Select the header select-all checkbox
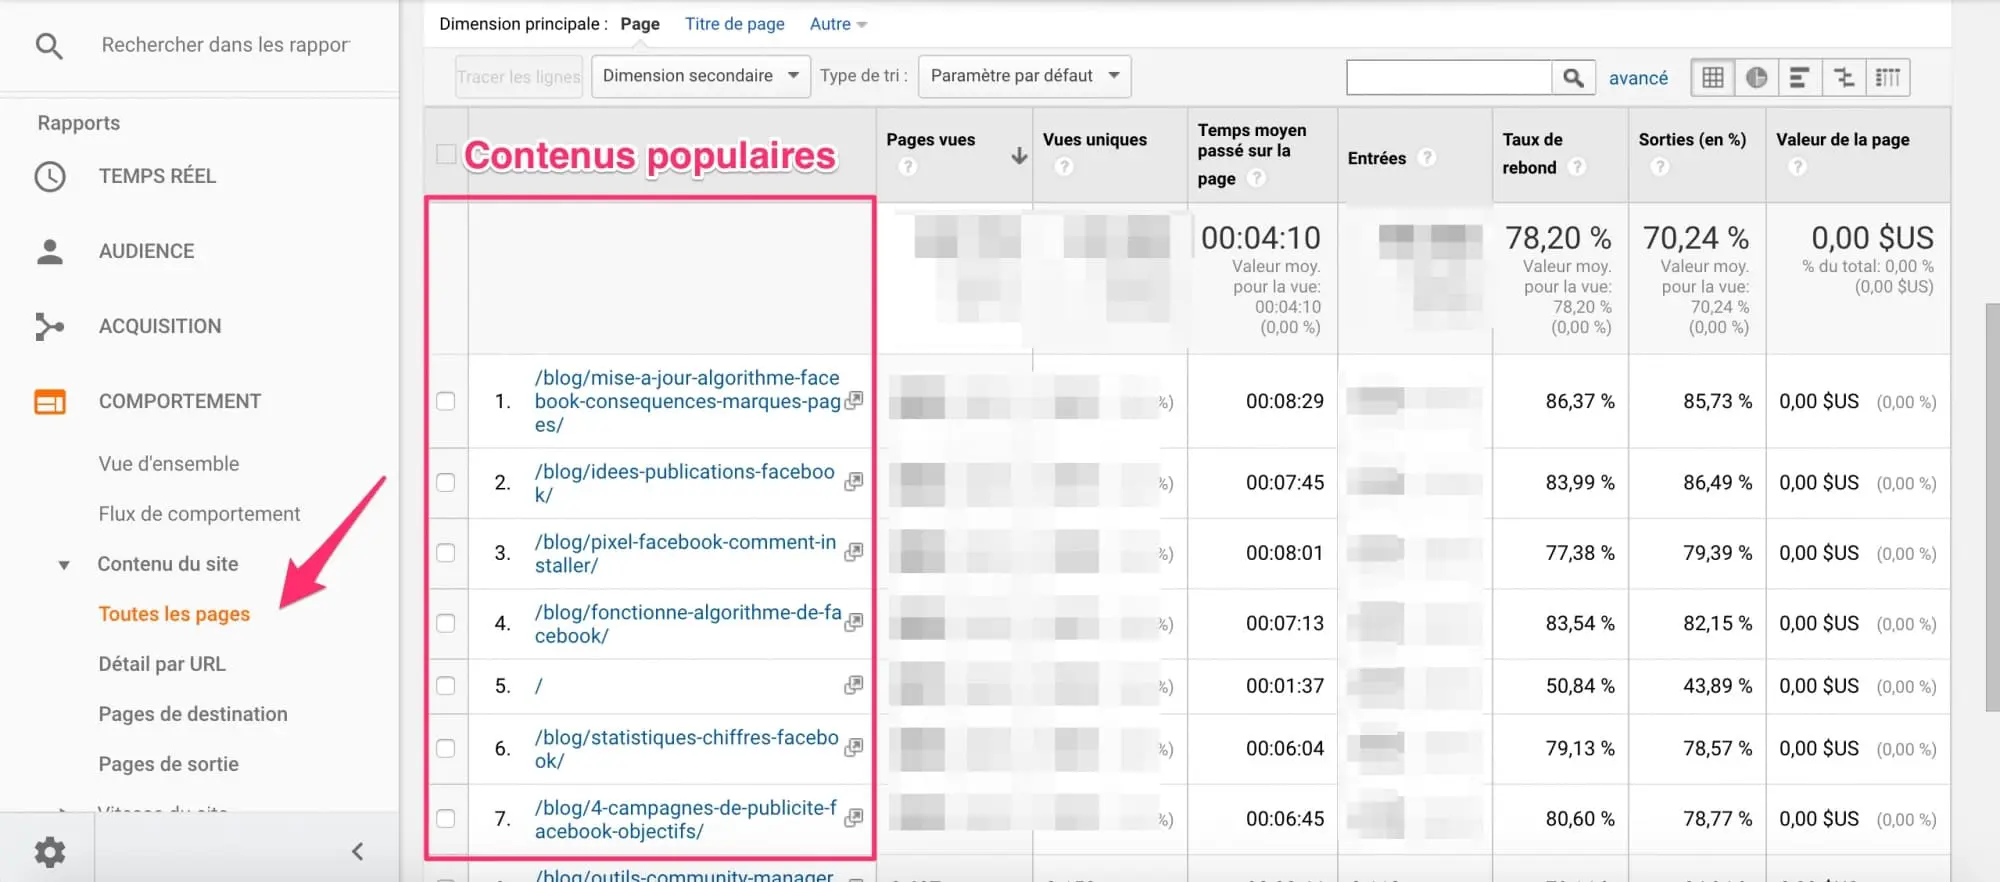This screenshot has height=882, width=2000. click(446, 154)
